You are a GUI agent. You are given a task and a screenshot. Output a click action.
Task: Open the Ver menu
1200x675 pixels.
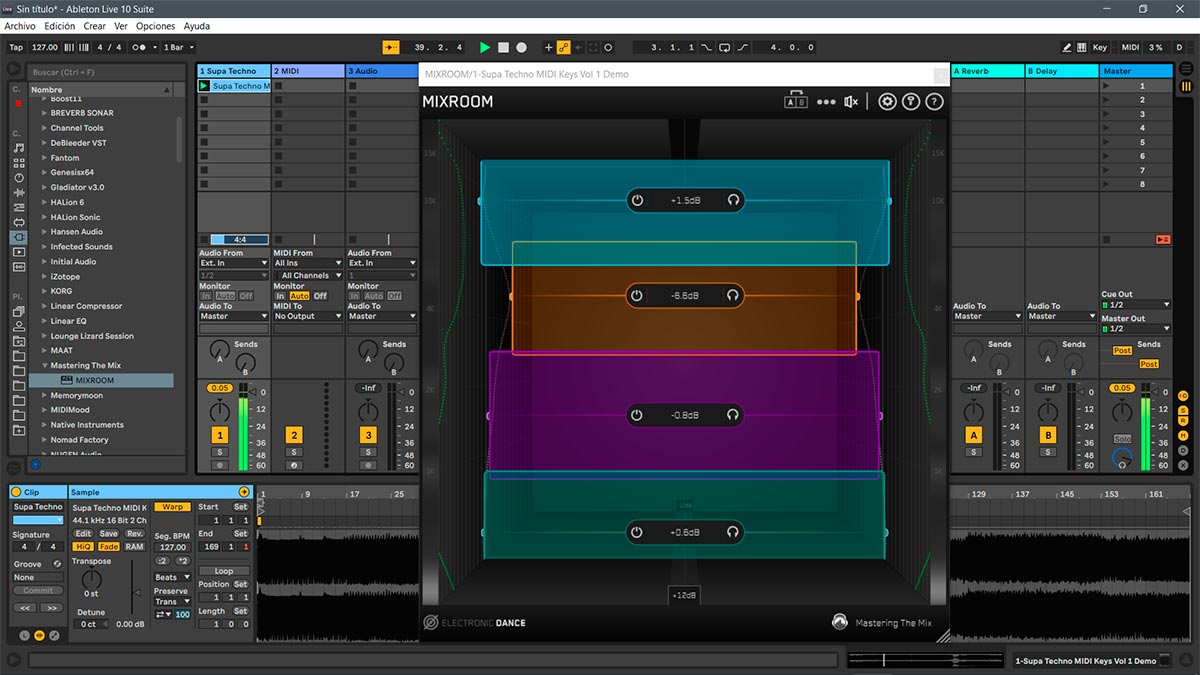pos(121,26)
